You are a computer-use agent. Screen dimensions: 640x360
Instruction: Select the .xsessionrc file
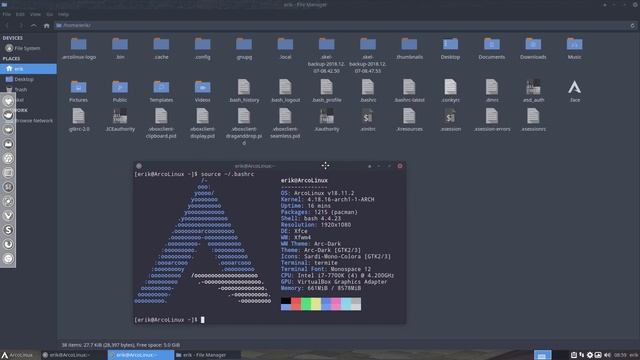click(533, 121)
